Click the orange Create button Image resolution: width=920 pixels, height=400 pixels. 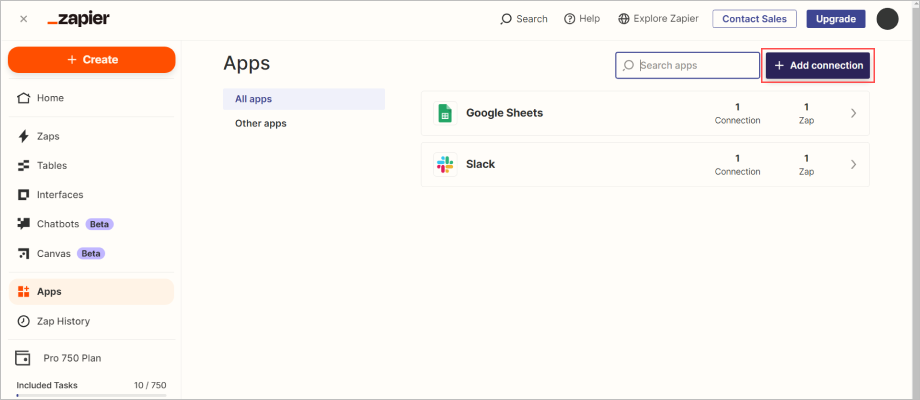click(x=92, y=60)
